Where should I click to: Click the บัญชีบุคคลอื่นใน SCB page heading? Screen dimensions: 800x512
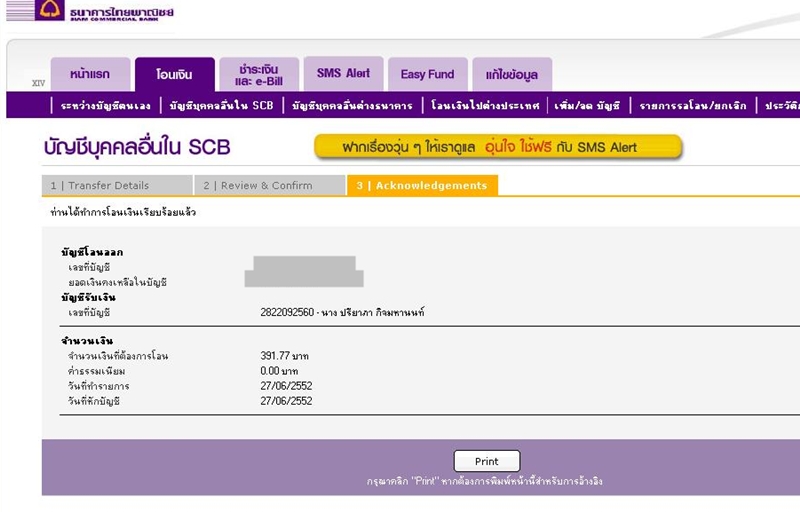137,147
